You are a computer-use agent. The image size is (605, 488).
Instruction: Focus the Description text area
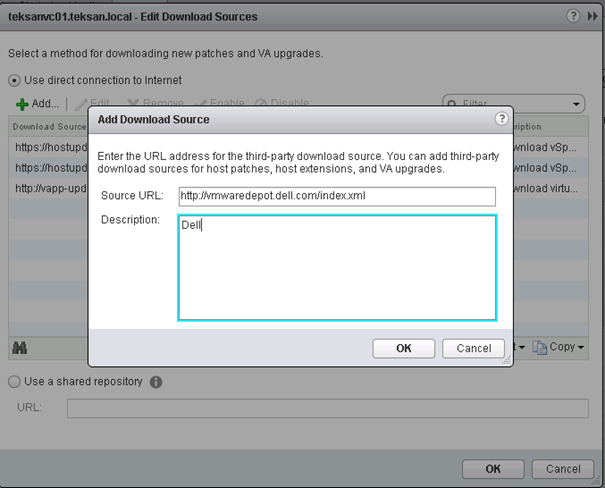tap(337, 268)
